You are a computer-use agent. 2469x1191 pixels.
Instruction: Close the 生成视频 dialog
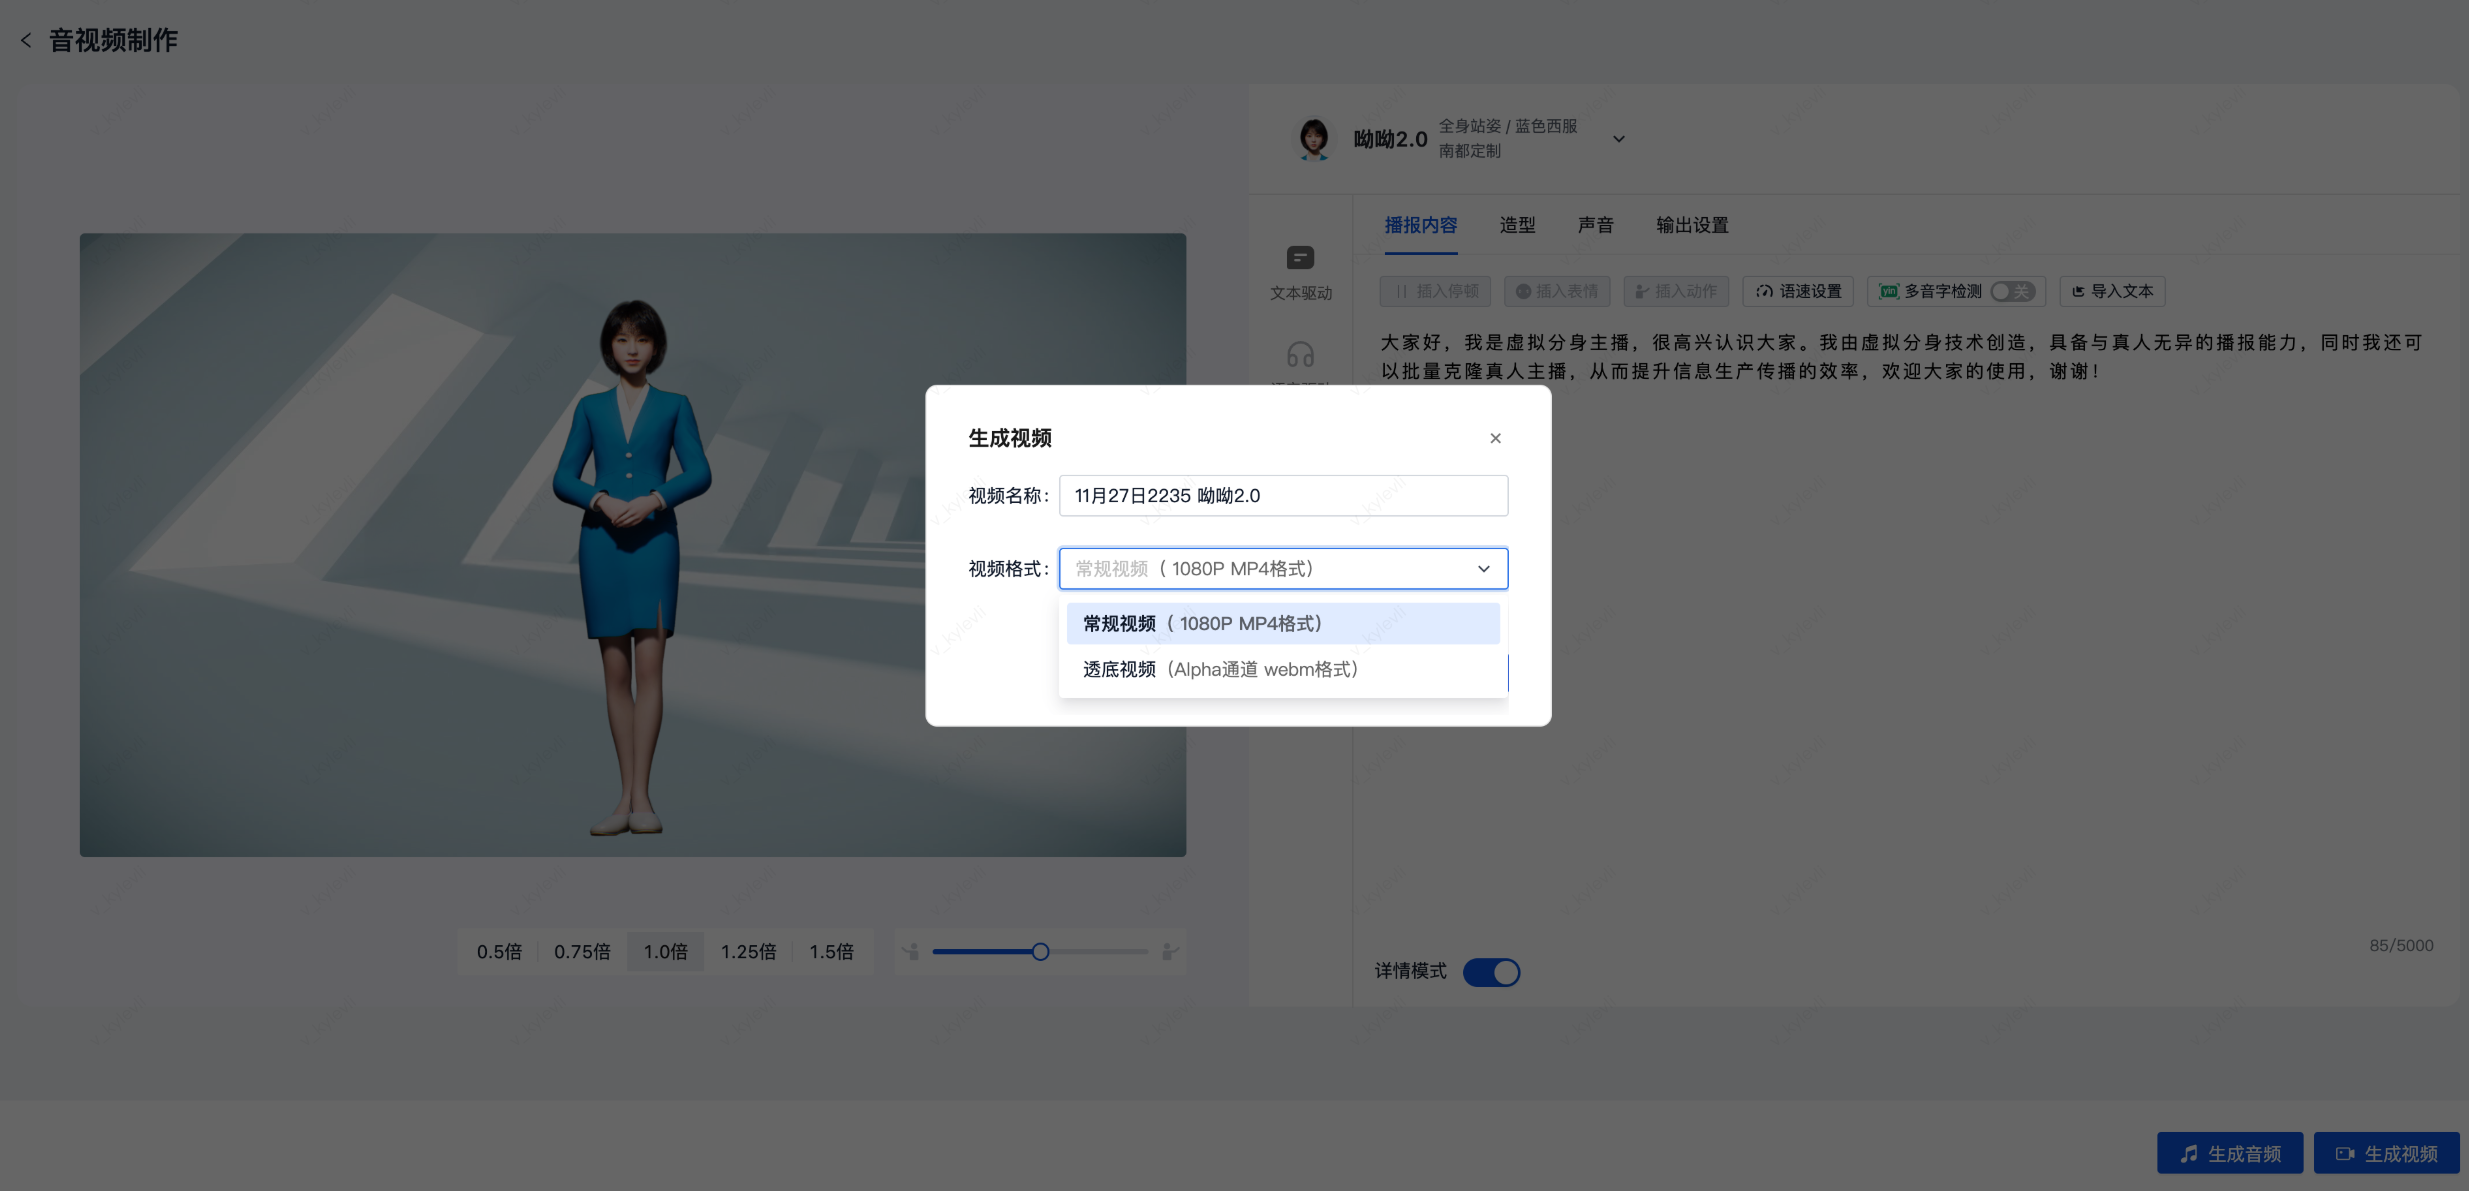pyautogui.click(x=1495, y=438)
